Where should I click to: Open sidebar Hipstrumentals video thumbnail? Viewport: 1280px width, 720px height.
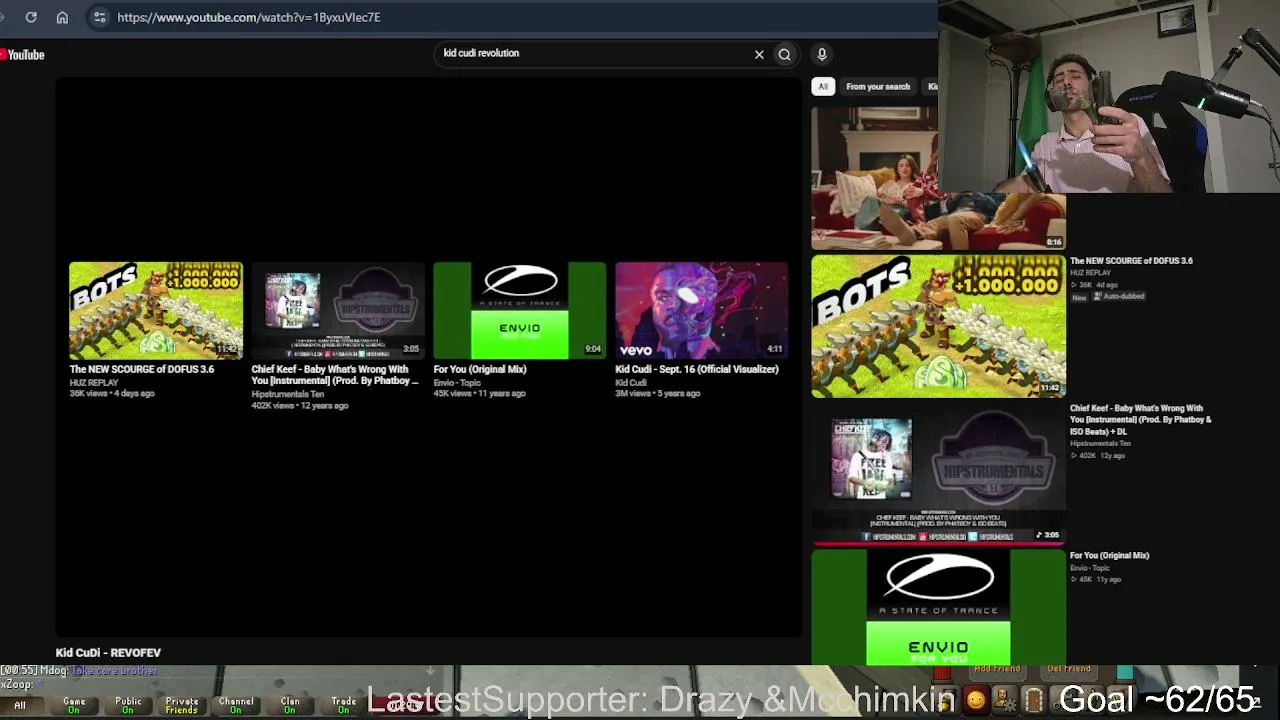tap(939, 473)
